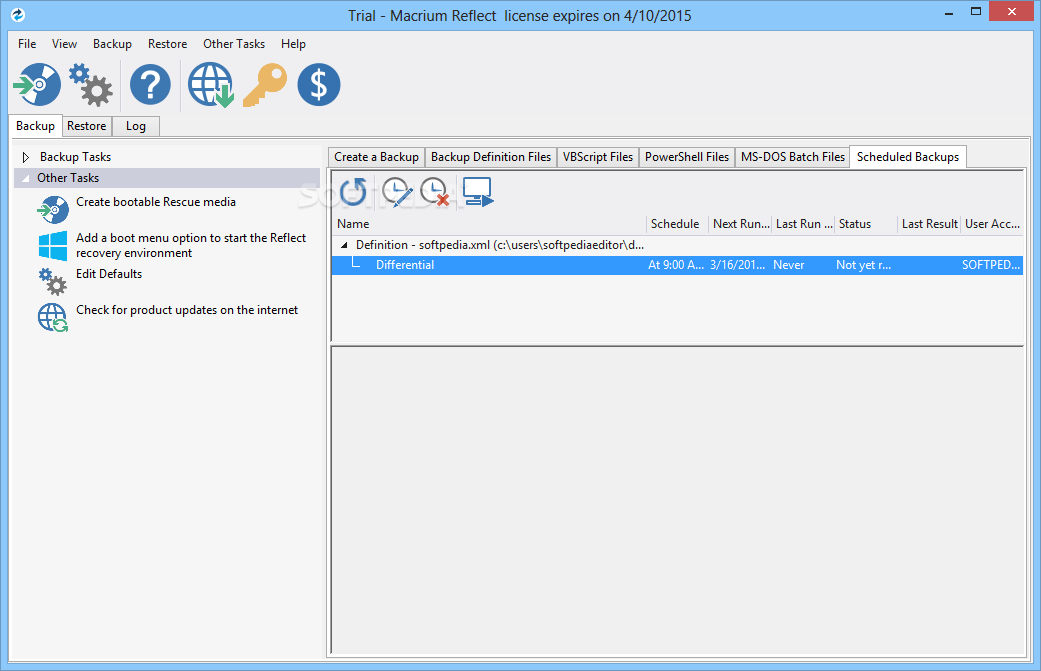The width and height of the screenshot is (1041, 671).
Task: Maximize the Macrium Reflect window
Action: coord(975,12)
